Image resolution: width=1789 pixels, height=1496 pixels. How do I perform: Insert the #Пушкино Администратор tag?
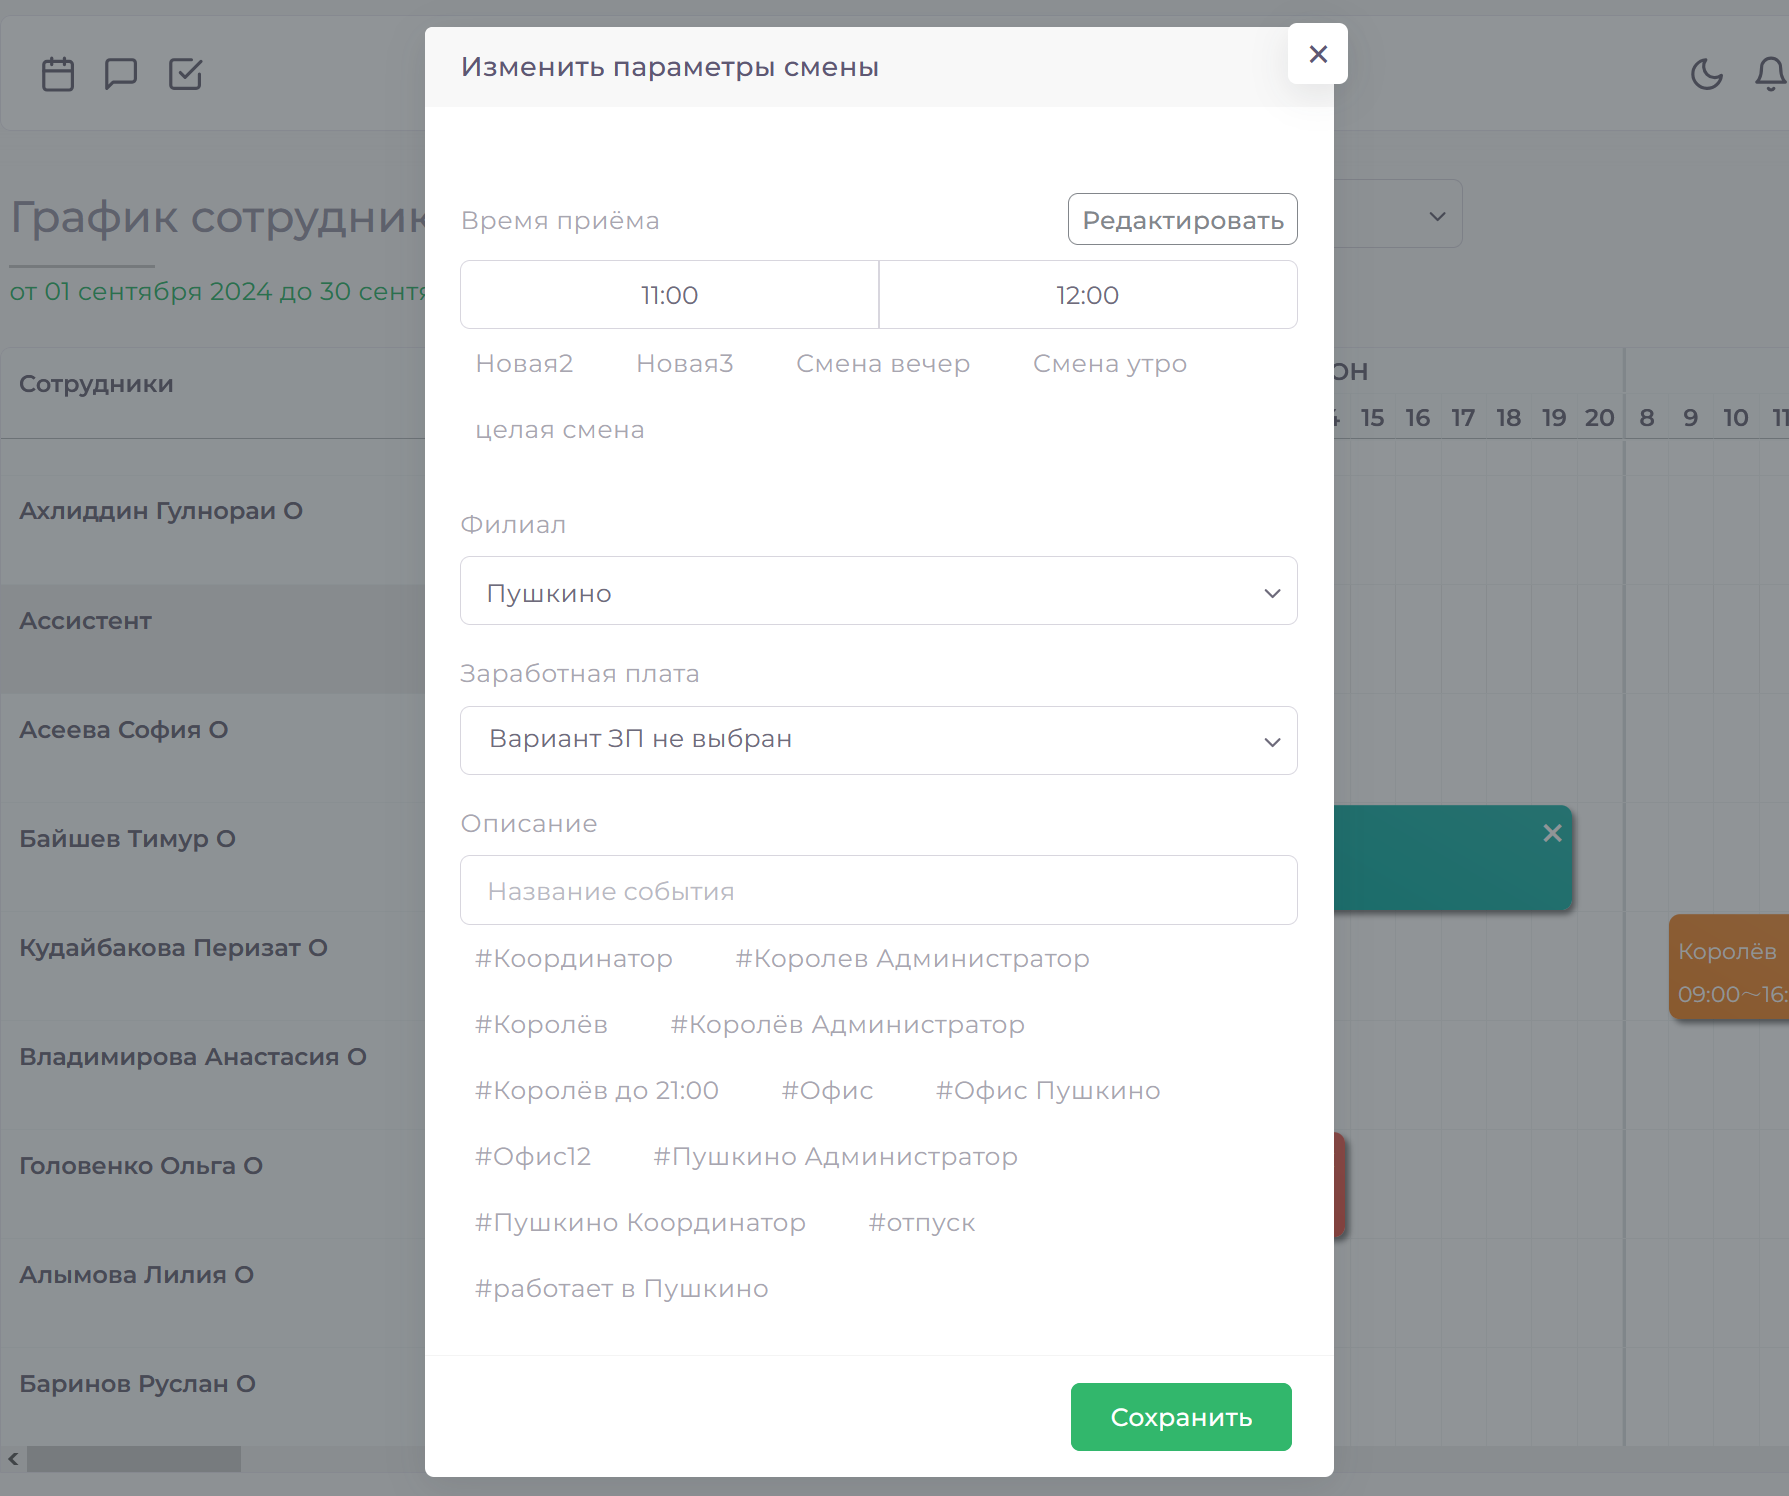[835, 1156]
